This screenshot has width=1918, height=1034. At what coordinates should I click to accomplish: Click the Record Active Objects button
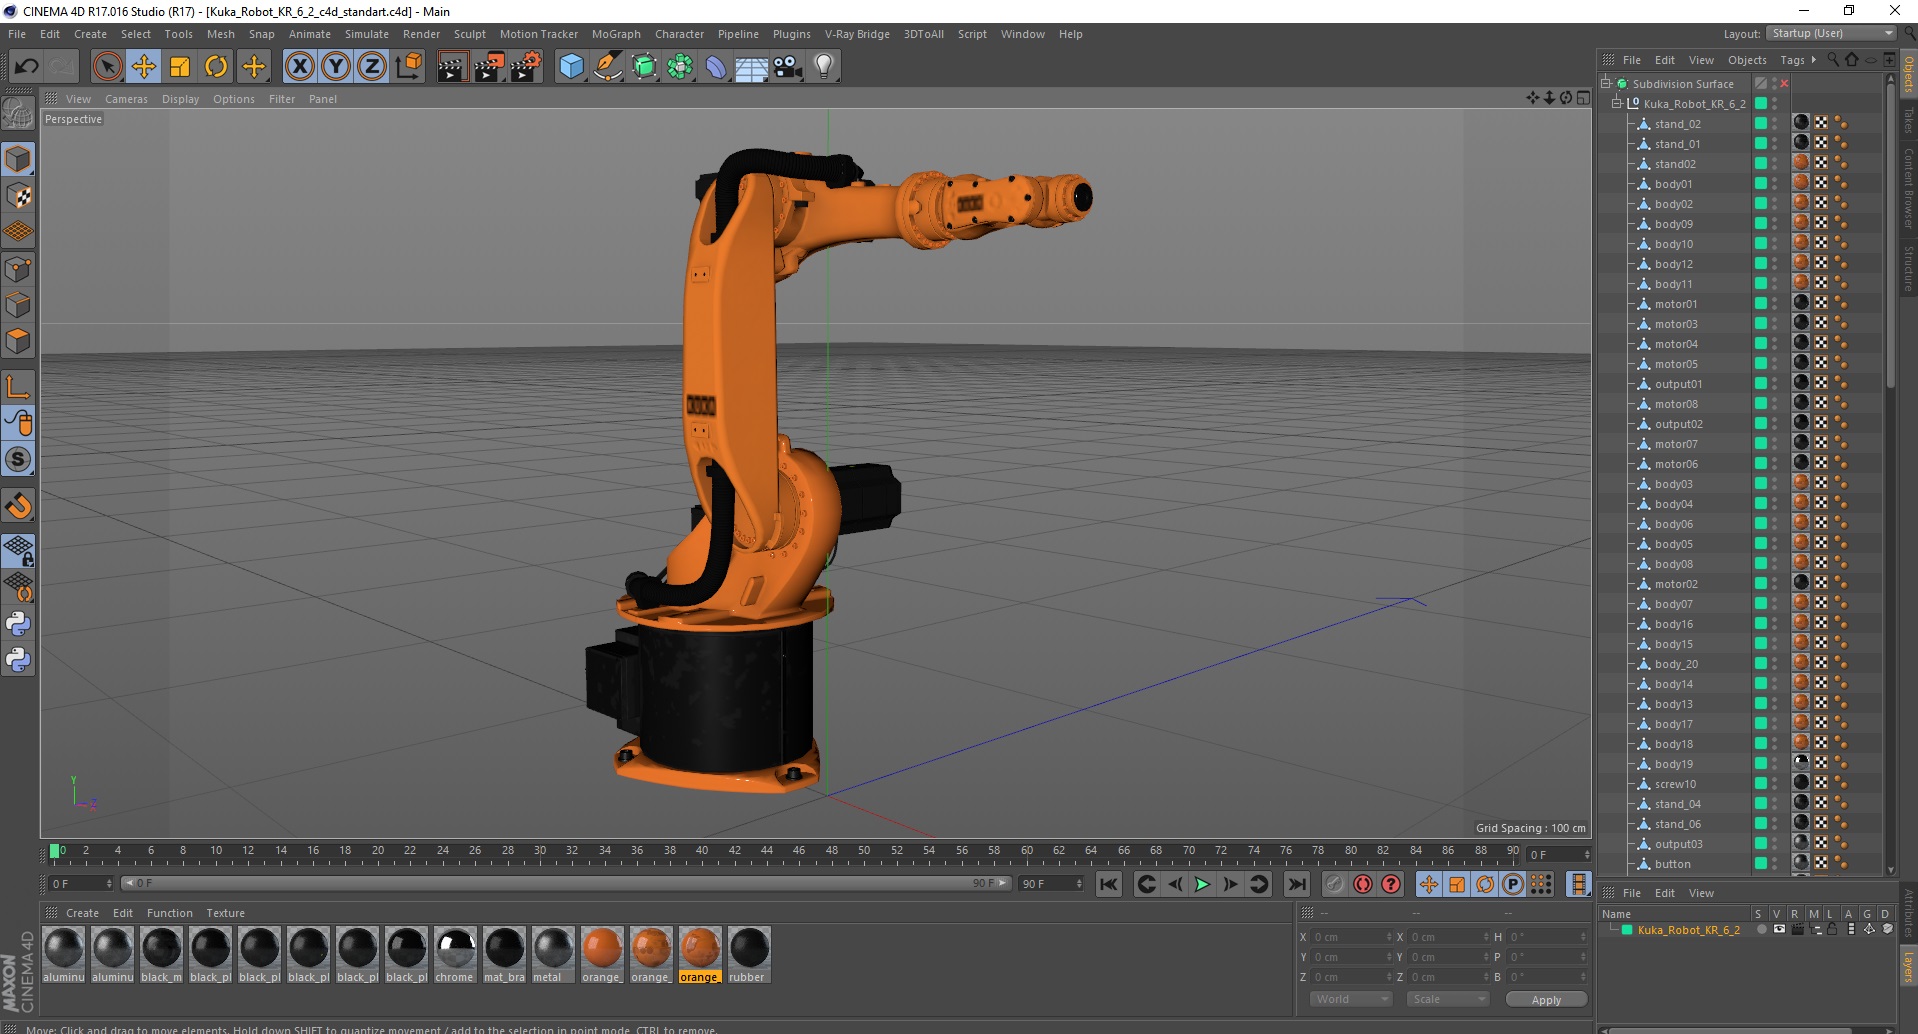(x=1334, y=884)
